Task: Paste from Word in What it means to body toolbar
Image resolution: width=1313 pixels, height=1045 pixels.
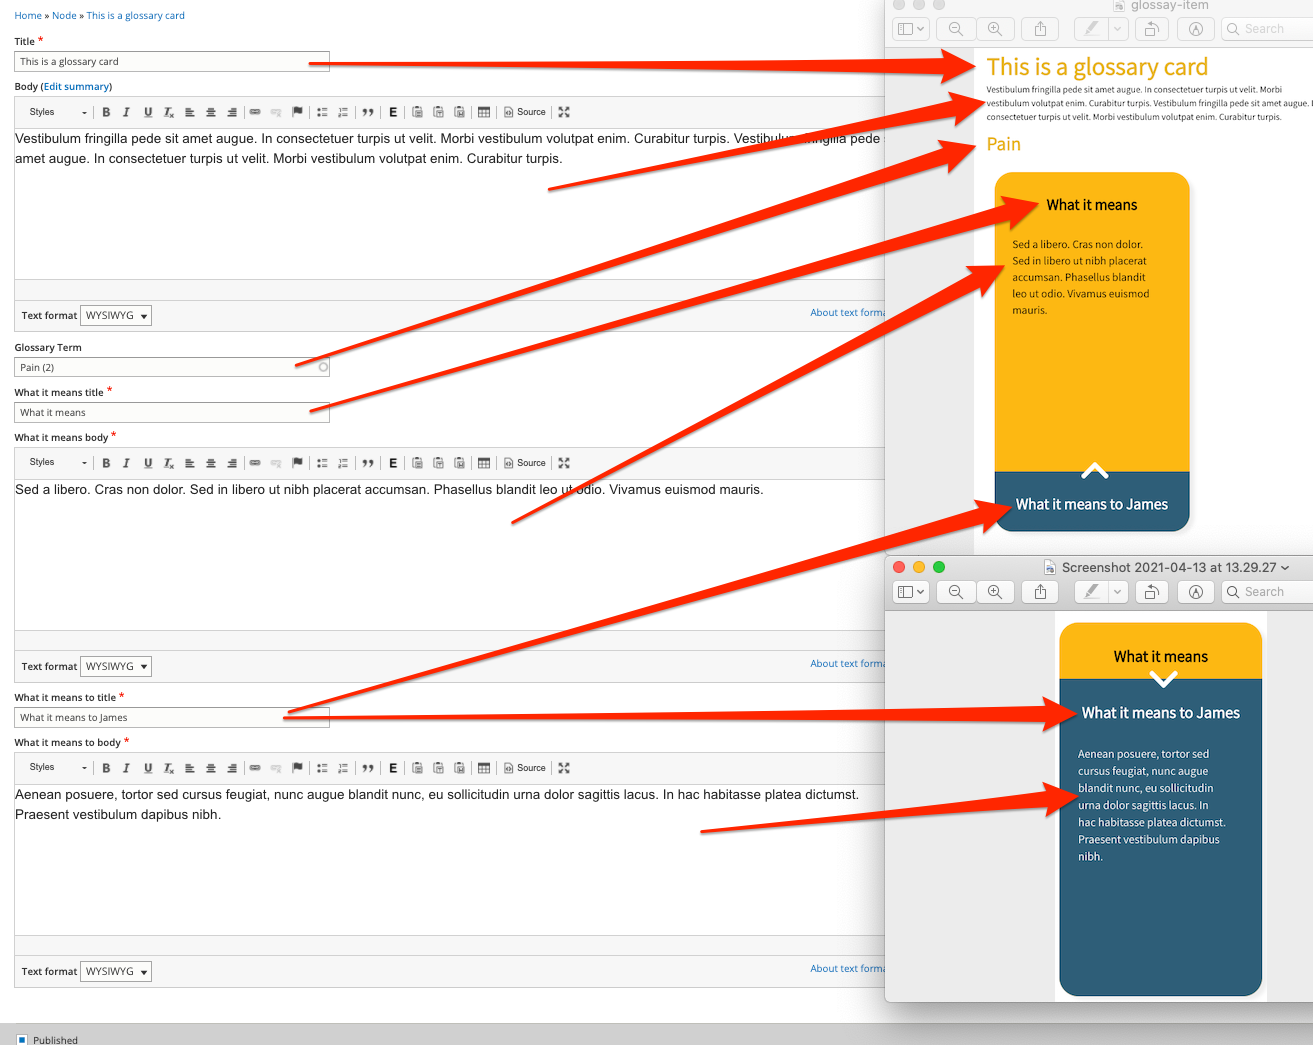Action: coord(459,768)
